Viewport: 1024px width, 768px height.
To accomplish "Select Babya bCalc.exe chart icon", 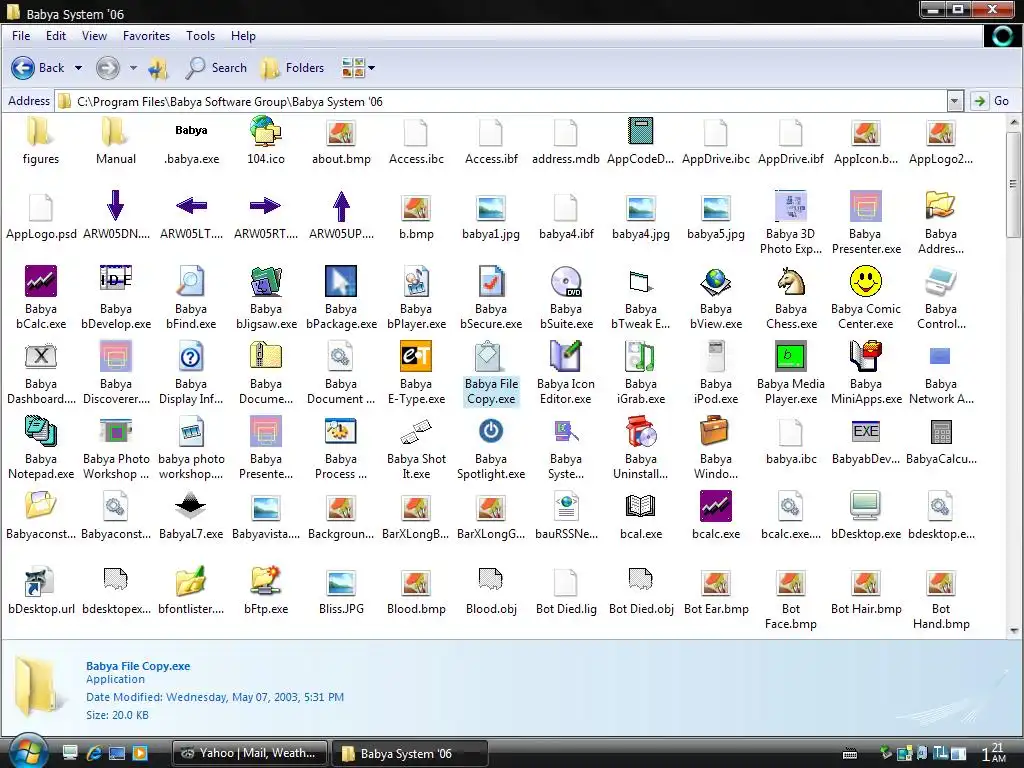I will pos(40,281).
